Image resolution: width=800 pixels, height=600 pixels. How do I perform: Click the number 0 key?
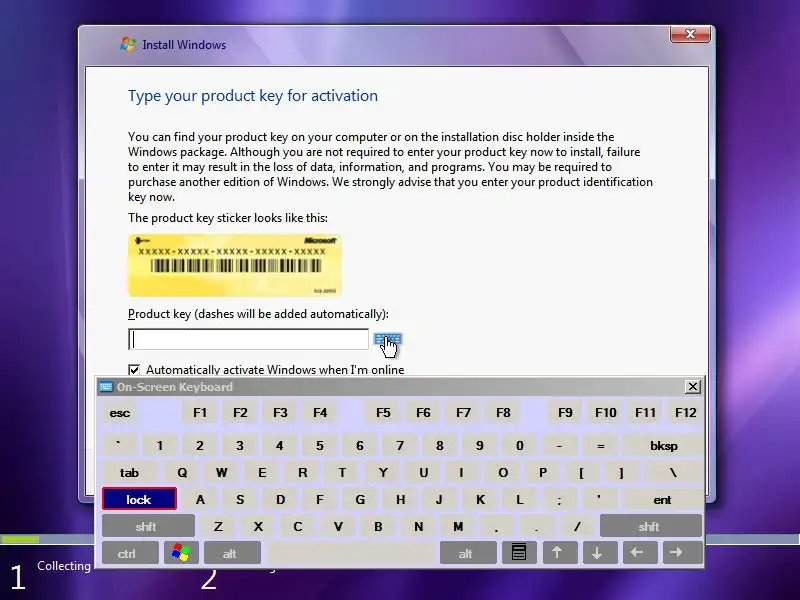[x=519, y=445]
